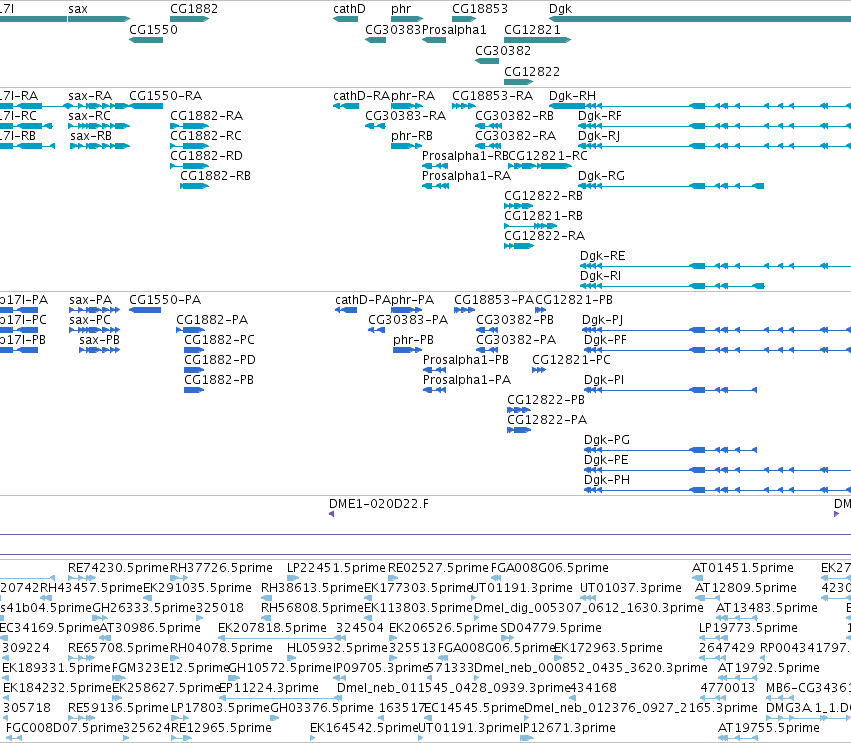
Task: Select transcript CG12822-RA
Action: [x=544, y=236]
